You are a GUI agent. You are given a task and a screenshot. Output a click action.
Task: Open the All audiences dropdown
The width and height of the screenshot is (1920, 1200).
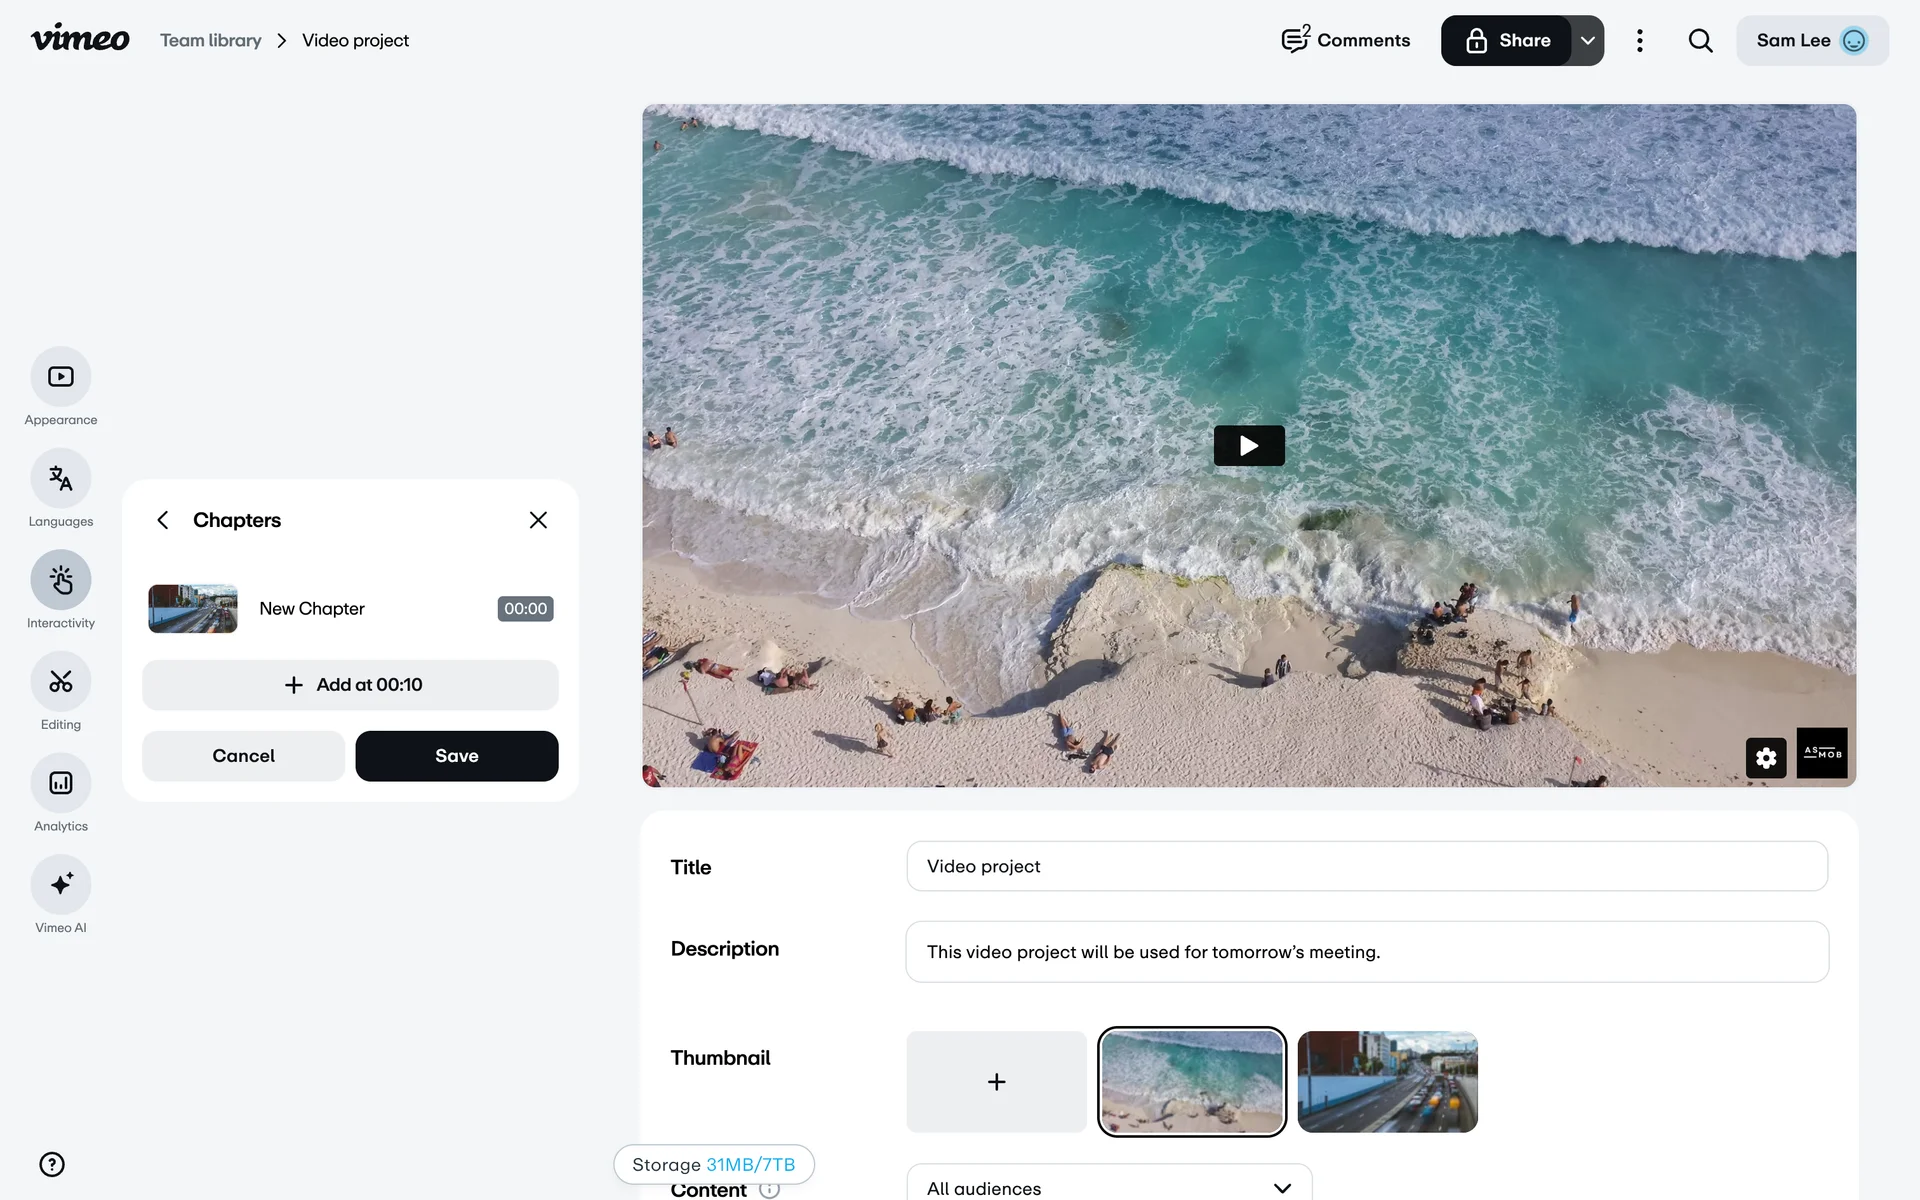pyautogui.click(x=1108, y=1187)
